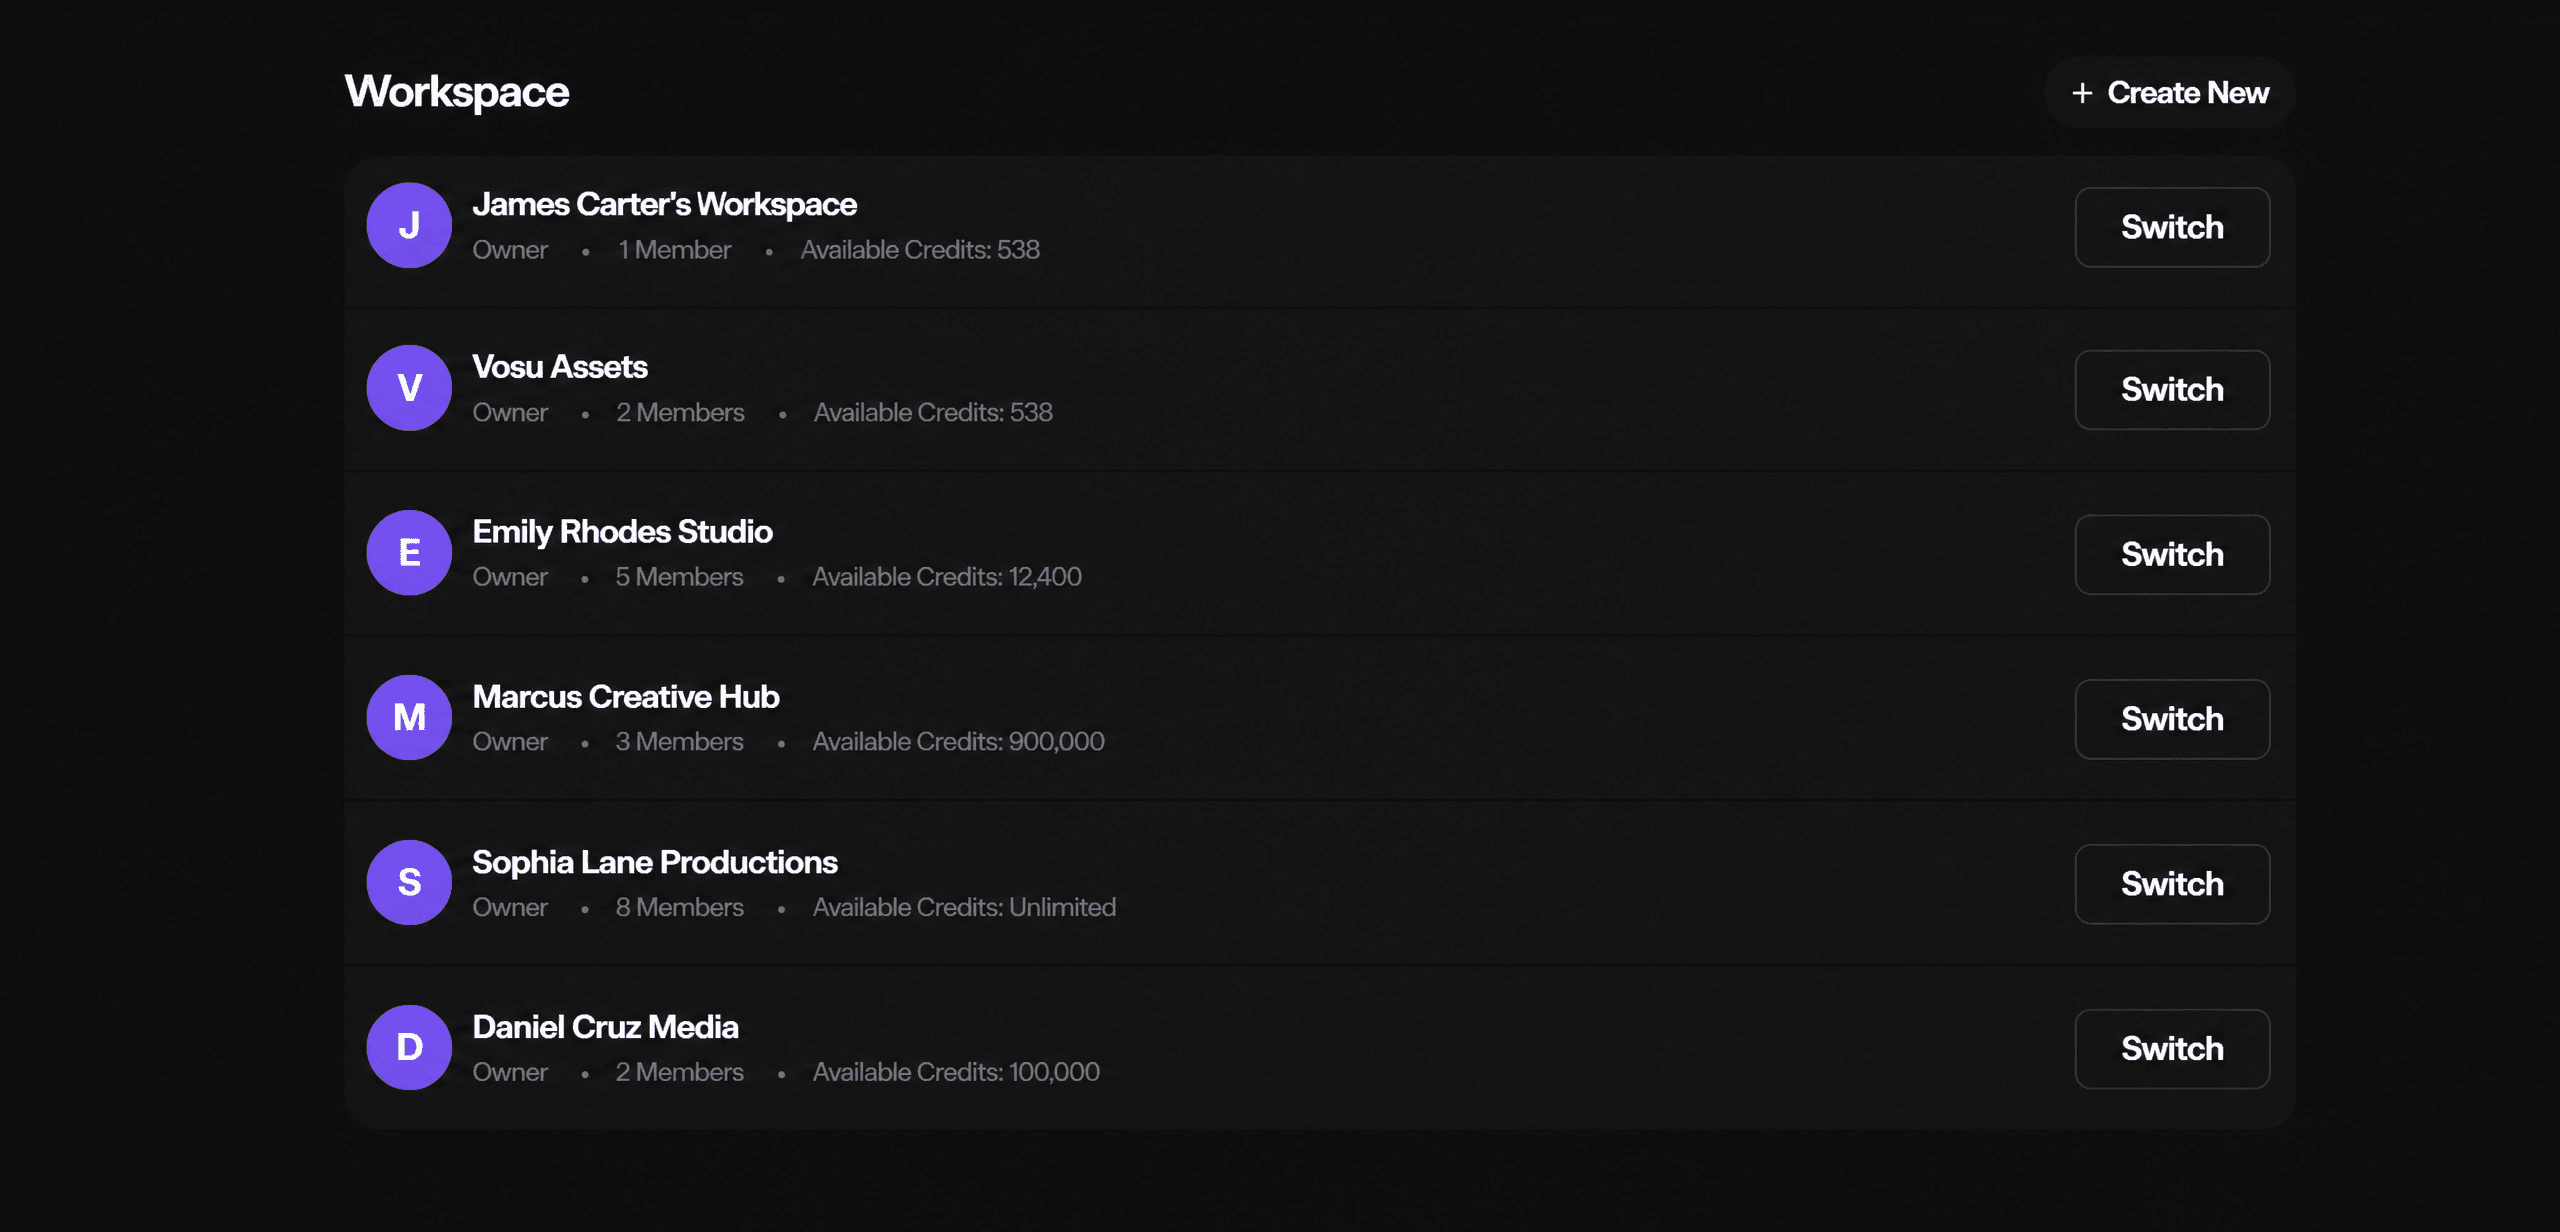Click the purple J avatar icon

pos(409,225)
